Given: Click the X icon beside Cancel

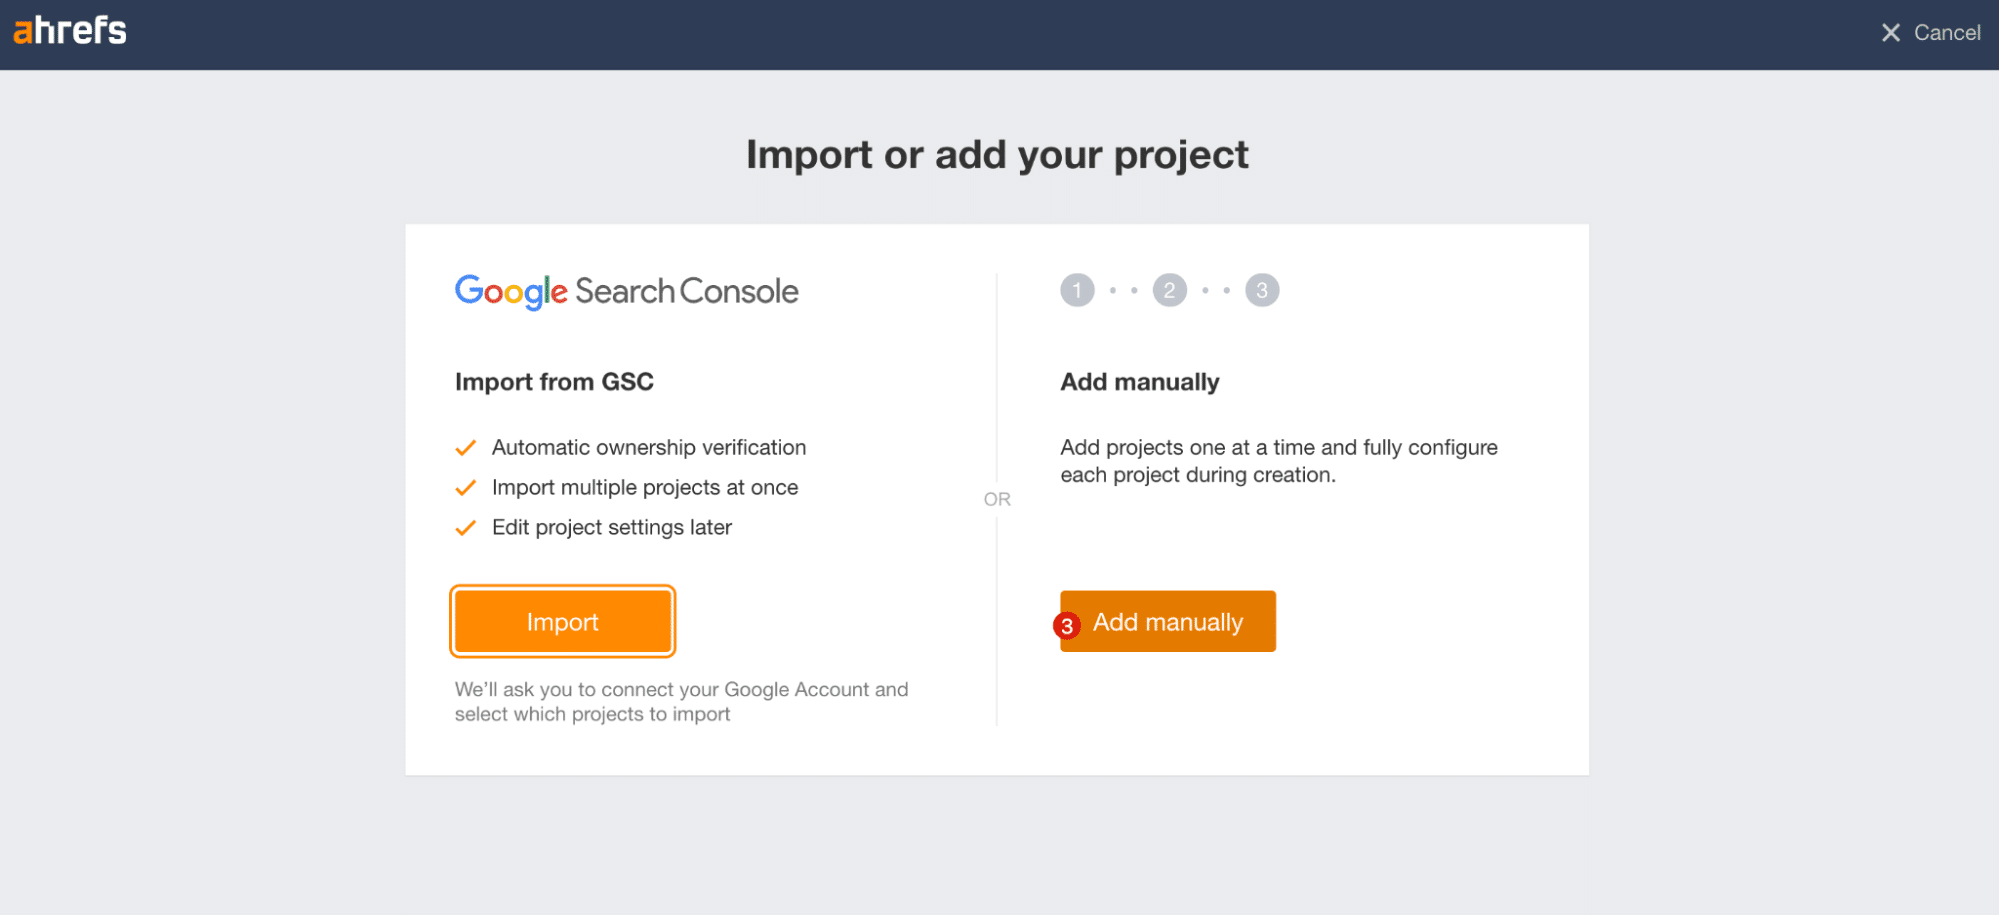Looking at the screenshot, I should (1890, 33).
